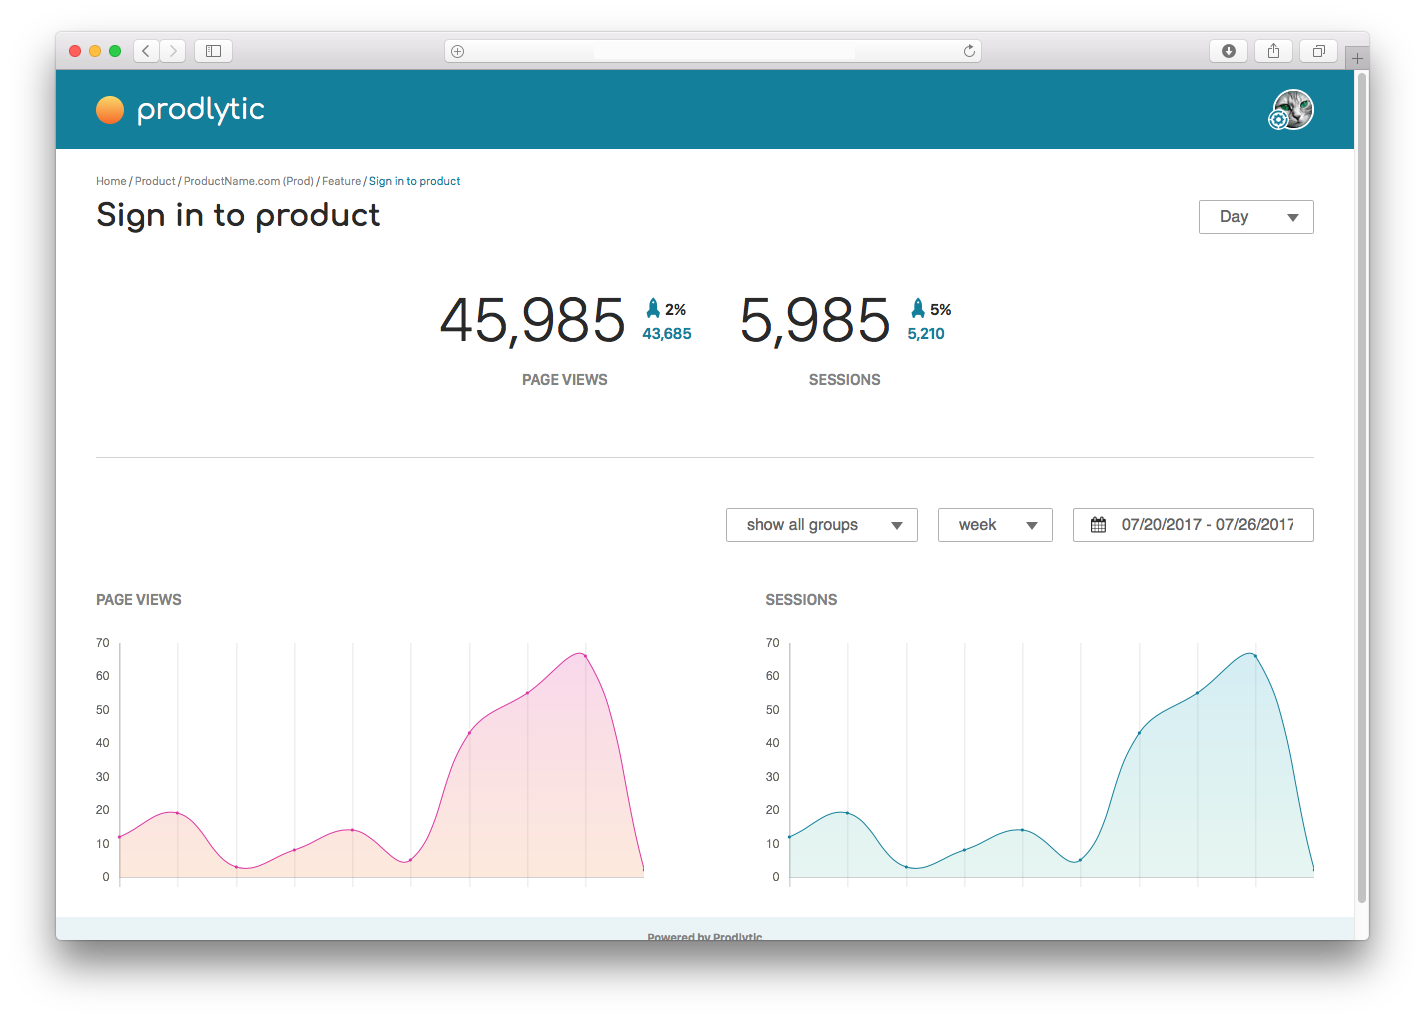Click Sign in to product breadcrumb
This screenshot has height=1020, width=1425.
tap(414, 181)
